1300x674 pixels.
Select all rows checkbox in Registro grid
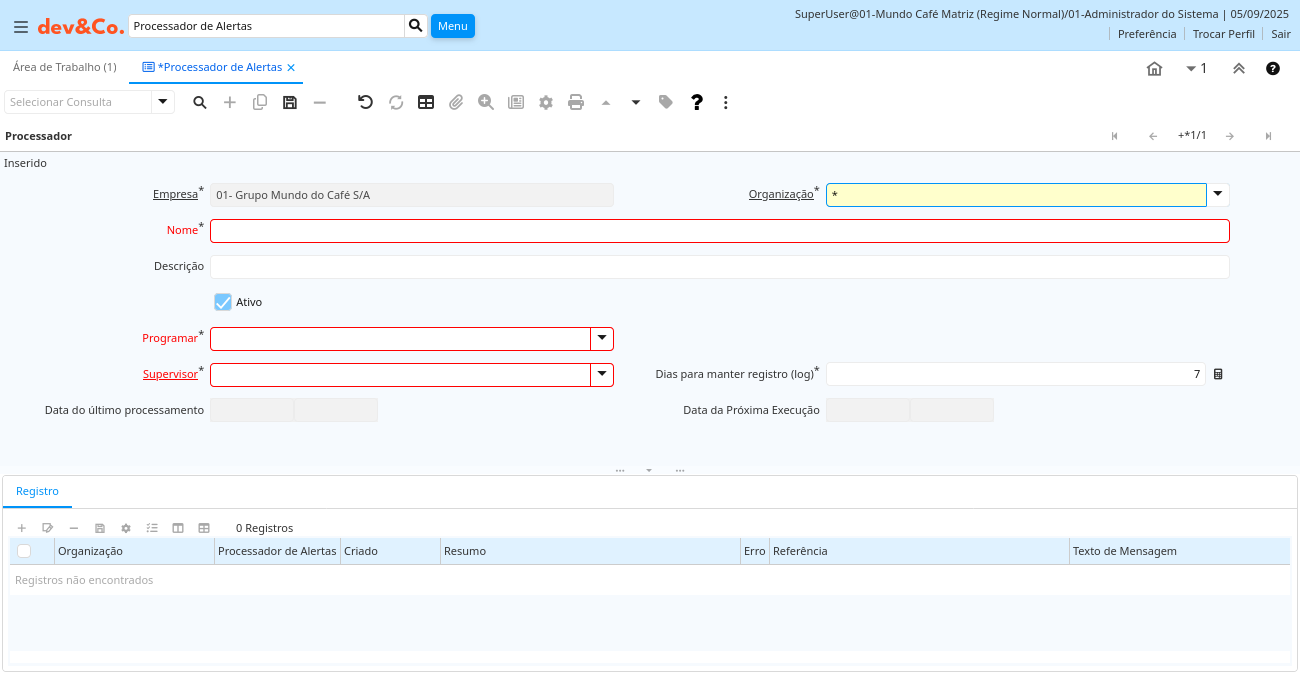tap(24, 551)
